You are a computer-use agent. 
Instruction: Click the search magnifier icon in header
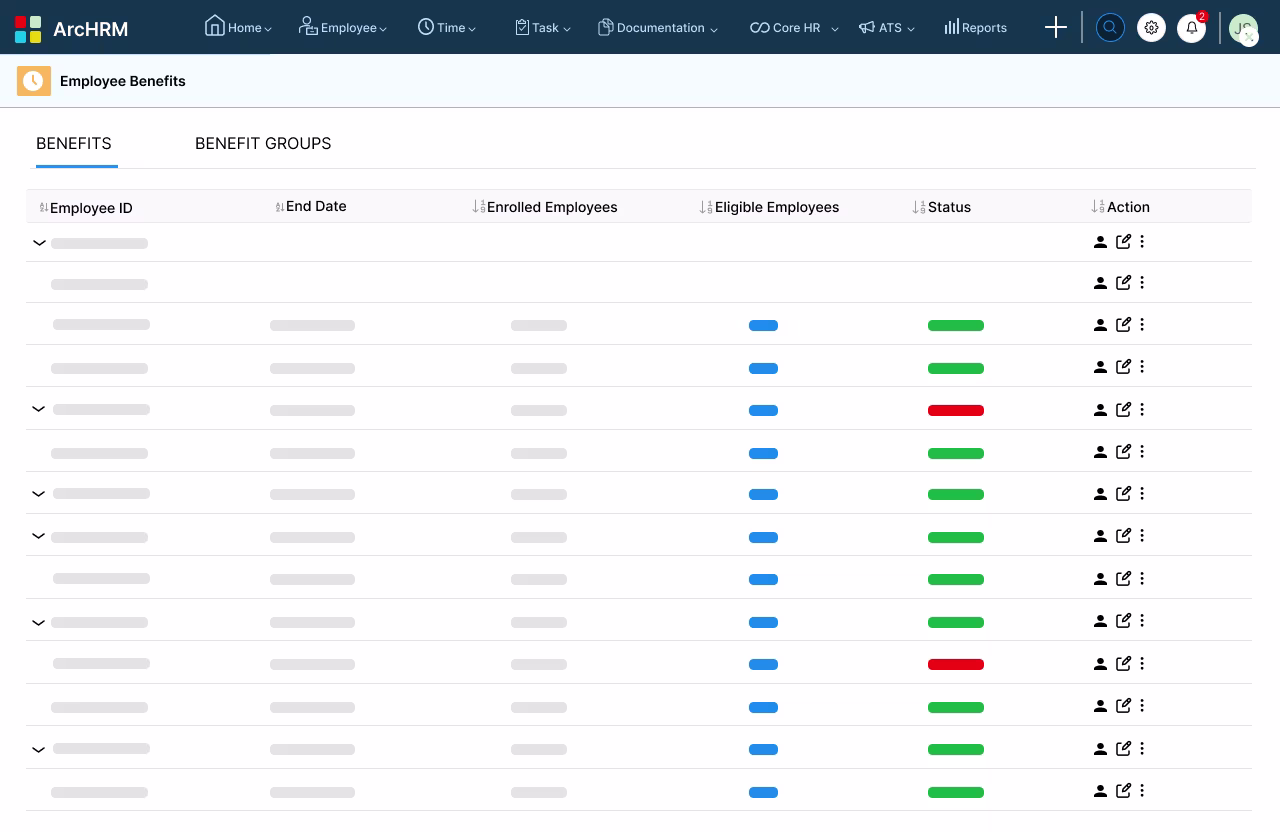(x=1110, y=28)
